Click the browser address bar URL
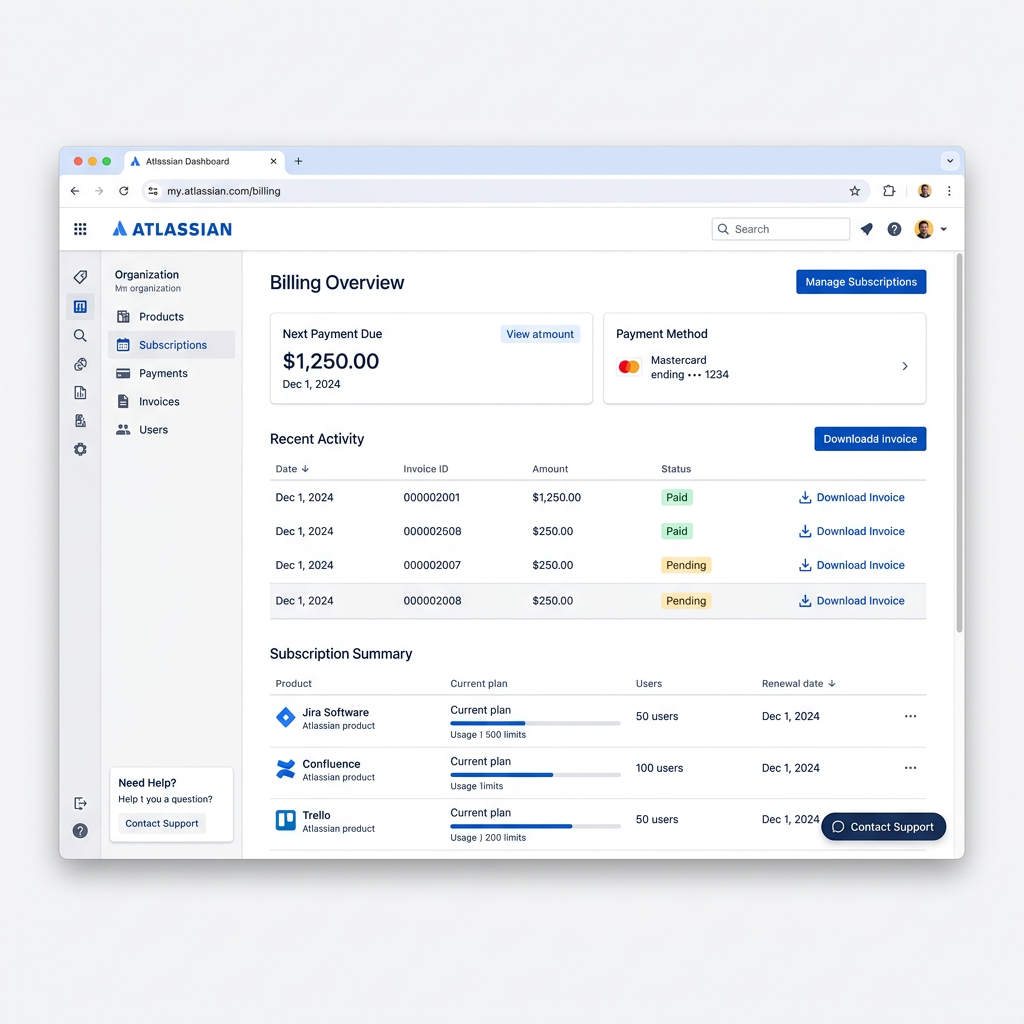The width and height of the screenshot is (1024, 1024). [x=223, y=191]
